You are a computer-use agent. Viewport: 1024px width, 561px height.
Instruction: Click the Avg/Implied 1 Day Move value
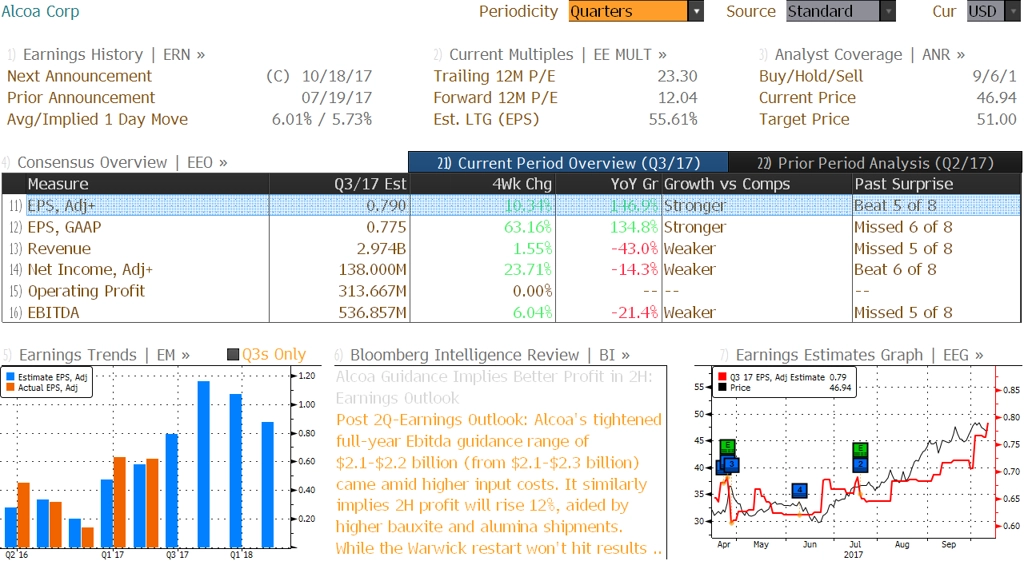click(322, 120)
